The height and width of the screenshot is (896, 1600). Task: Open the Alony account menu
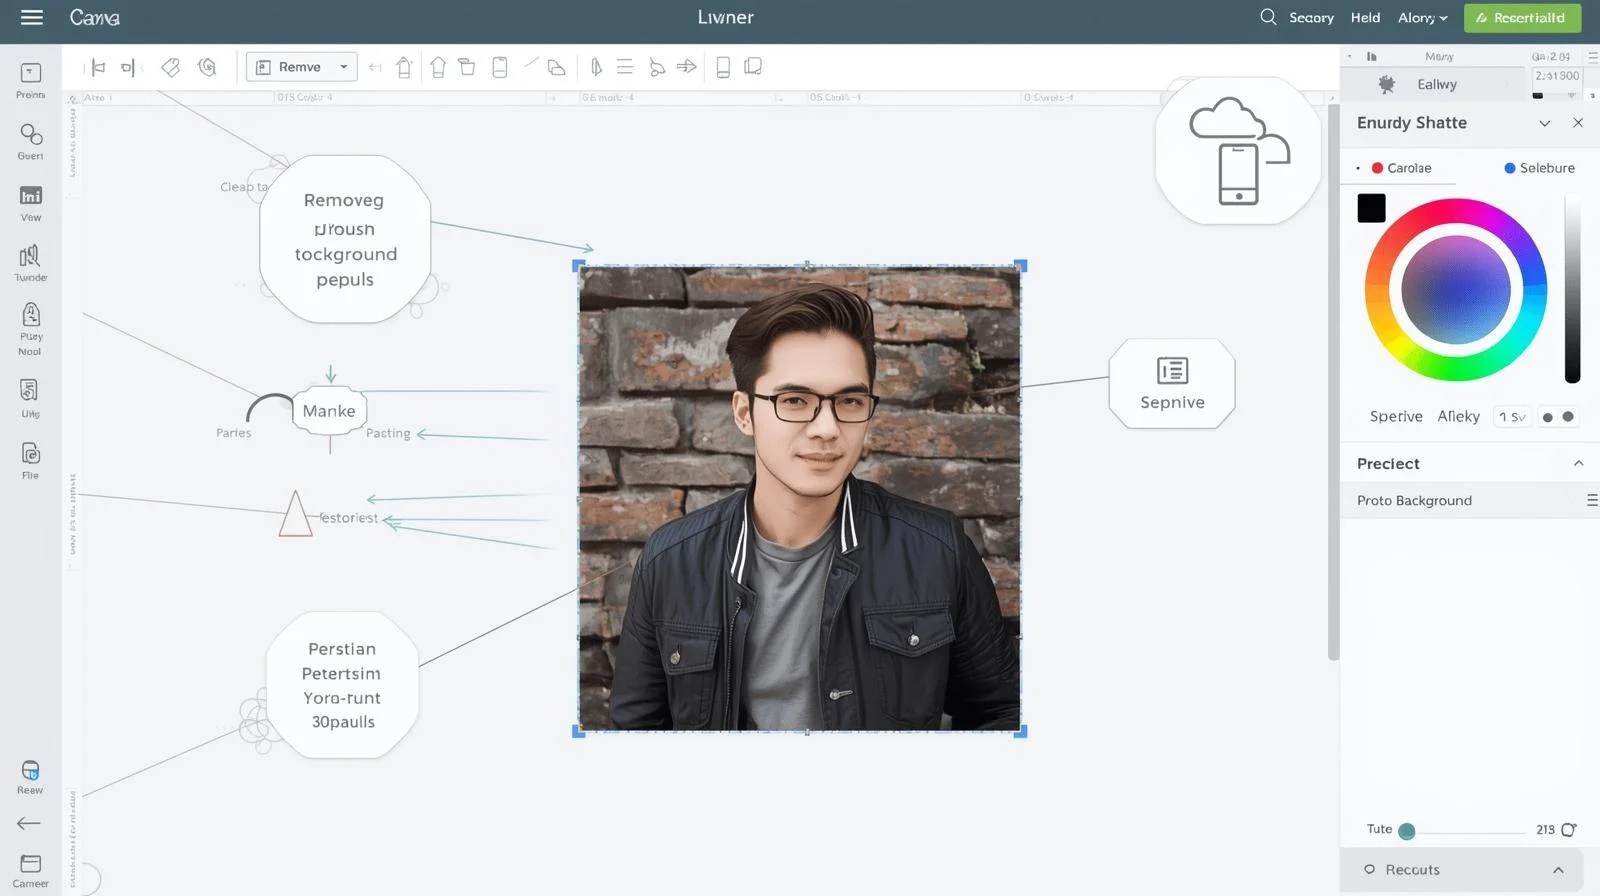[1422, 18]
